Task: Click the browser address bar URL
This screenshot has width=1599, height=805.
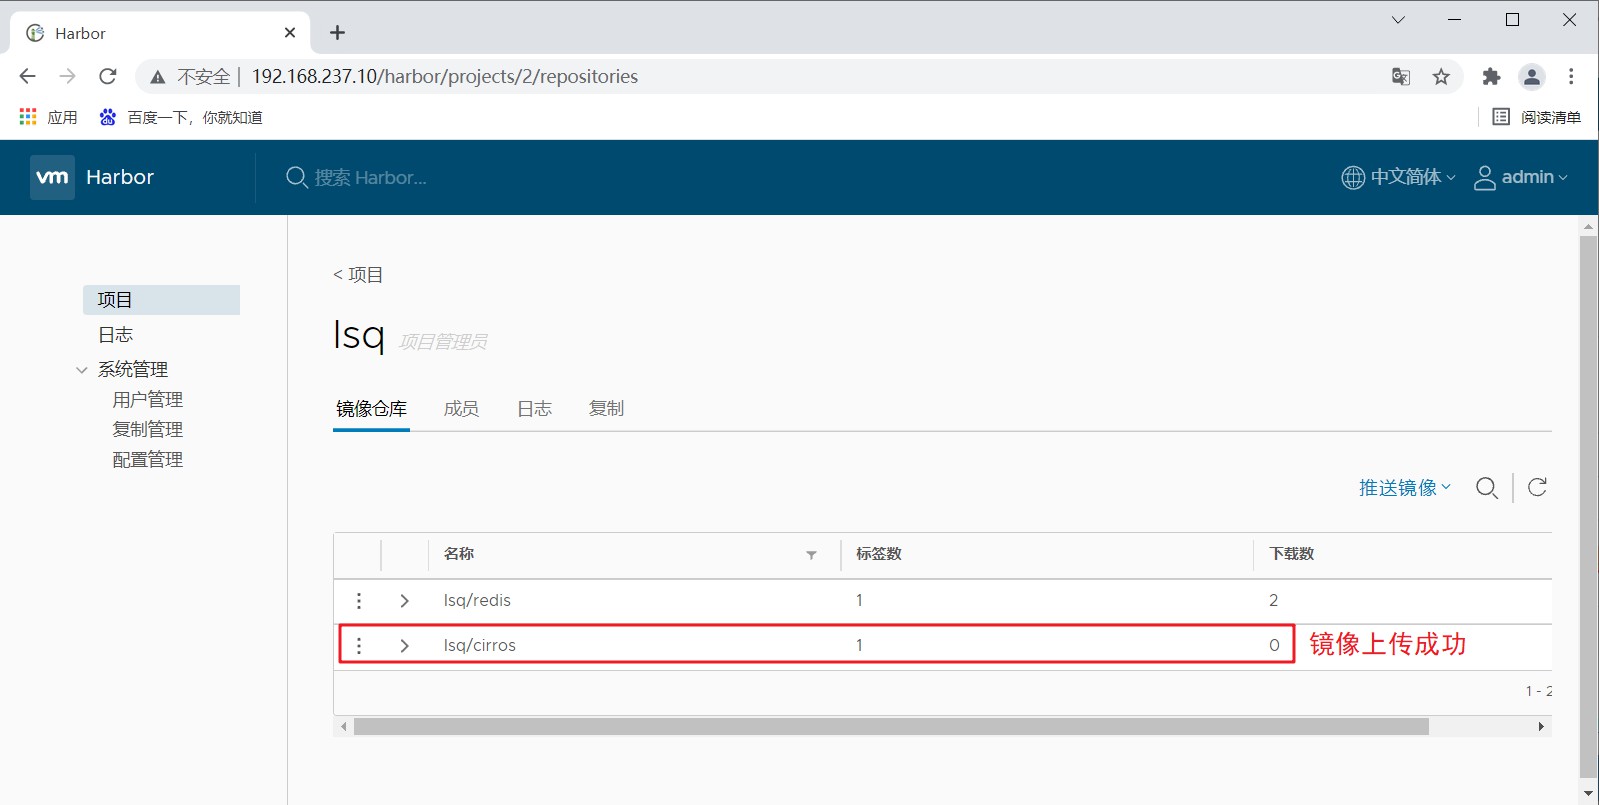Action: coord(445,77)
